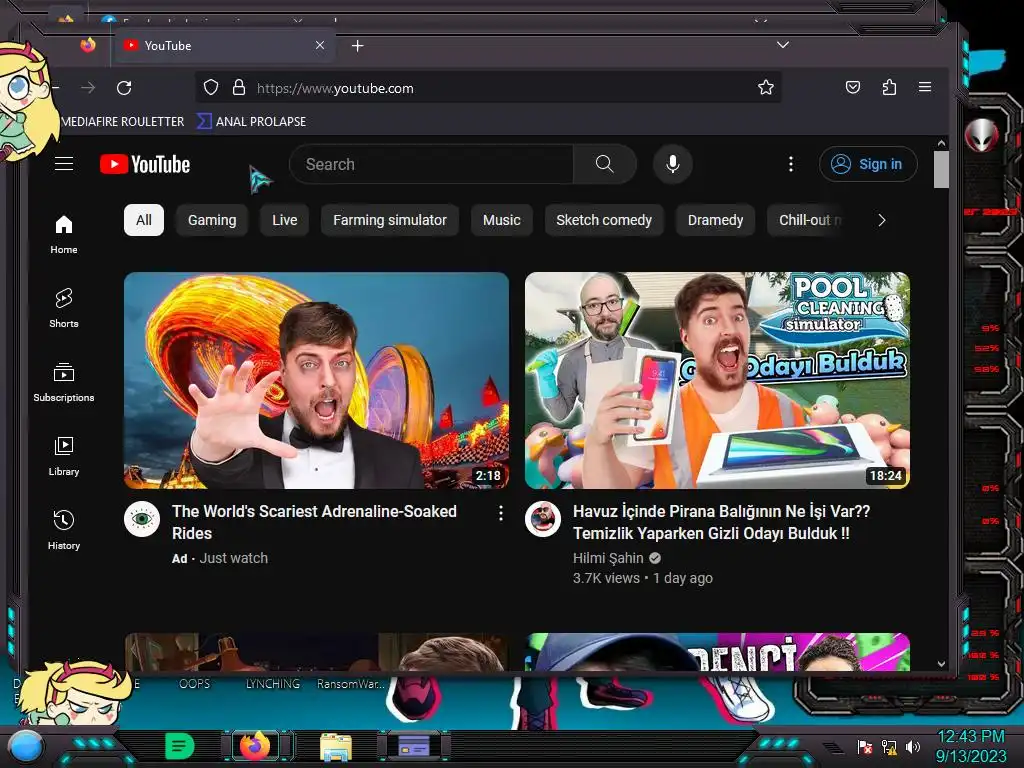List all tabs dropdown arrow
This screenshot has width=1024, height=768.
point(783,45)
